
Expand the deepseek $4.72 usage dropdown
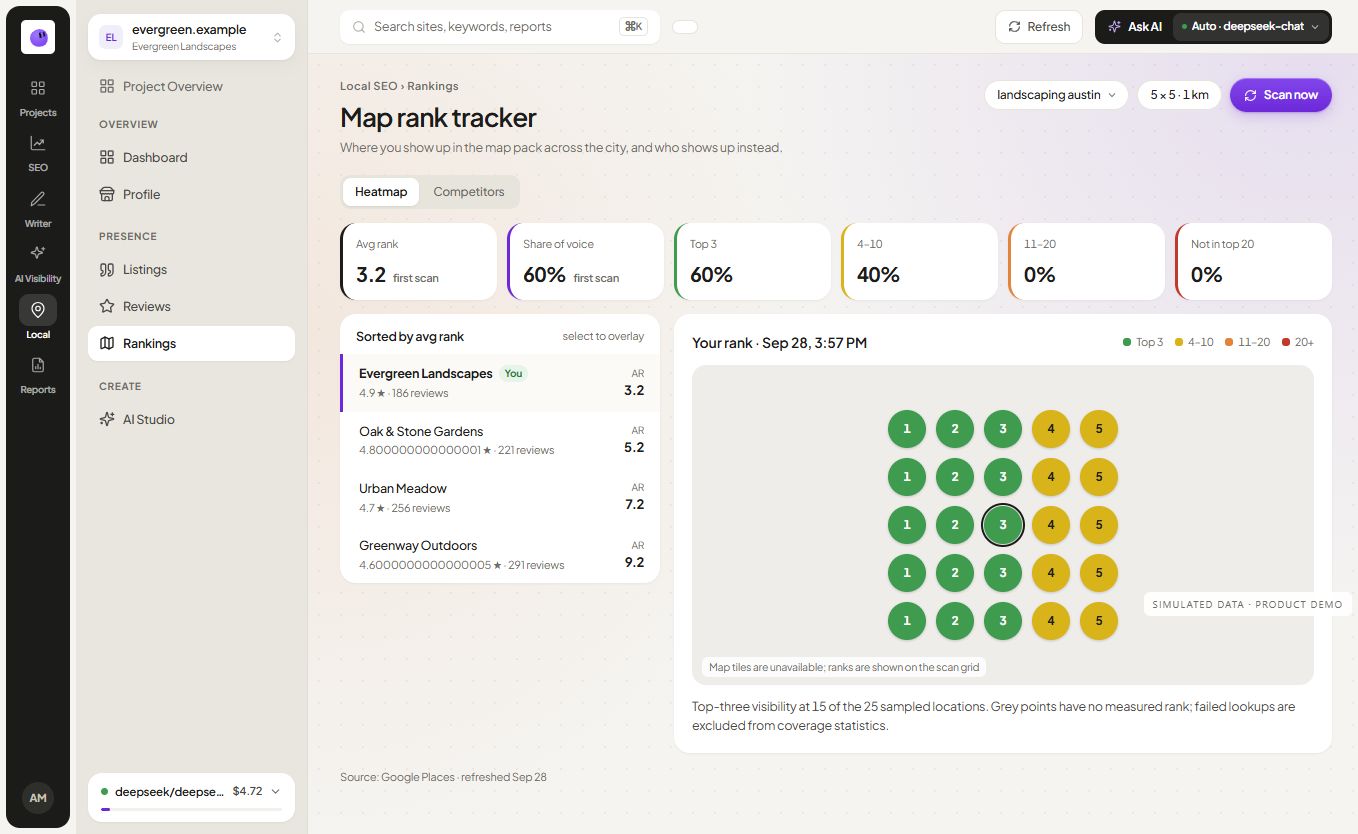[x=191, y=797]
